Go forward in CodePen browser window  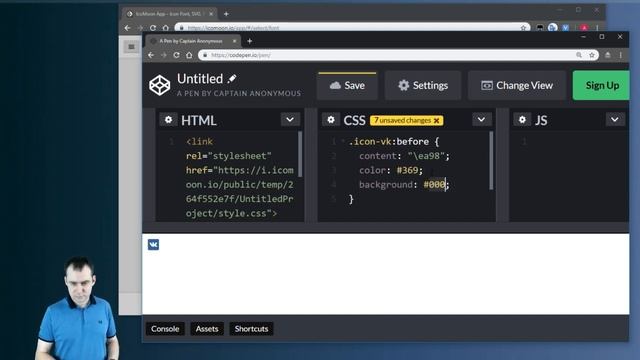click(164, 55)
